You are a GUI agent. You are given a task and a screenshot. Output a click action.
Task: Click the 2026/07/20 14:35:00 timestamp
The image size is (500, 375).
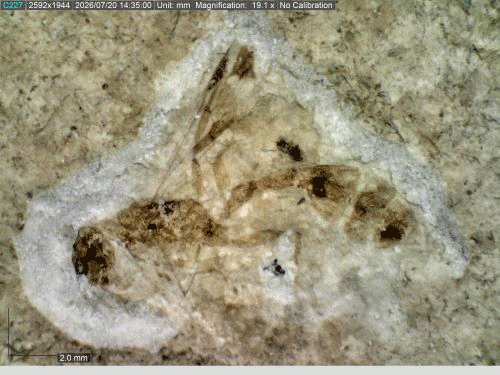[x=113, y=5]
